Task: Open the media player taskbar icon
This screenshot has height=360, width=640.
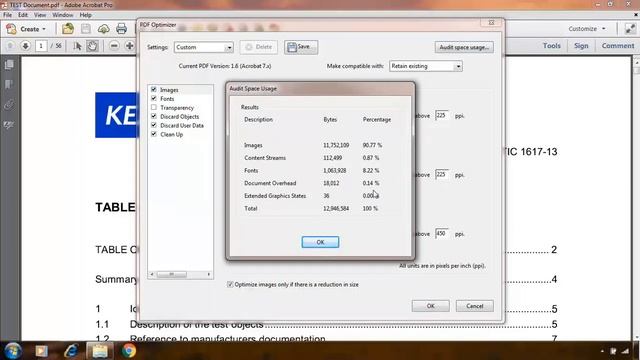Action: coord(42,351)
